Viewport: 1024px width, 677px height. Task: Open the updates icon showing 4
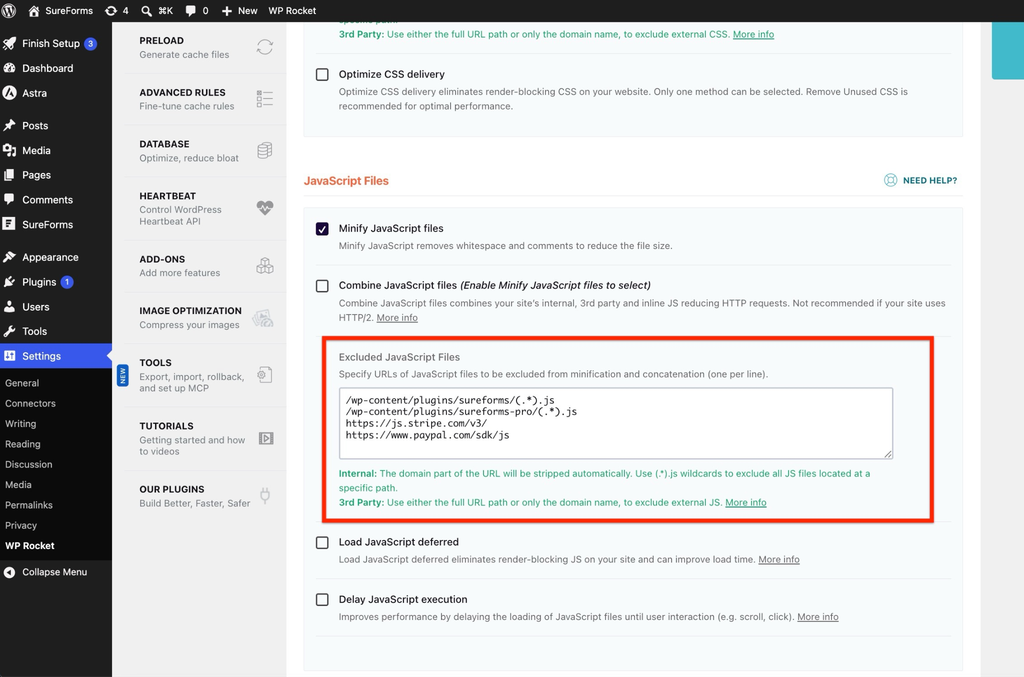tap(117, 10)
